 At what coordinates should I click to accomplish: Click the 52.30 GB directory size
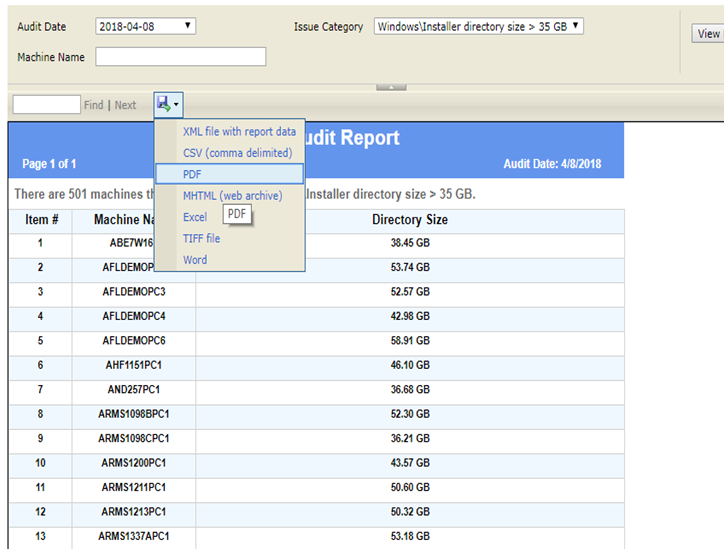tap(410, 414)
